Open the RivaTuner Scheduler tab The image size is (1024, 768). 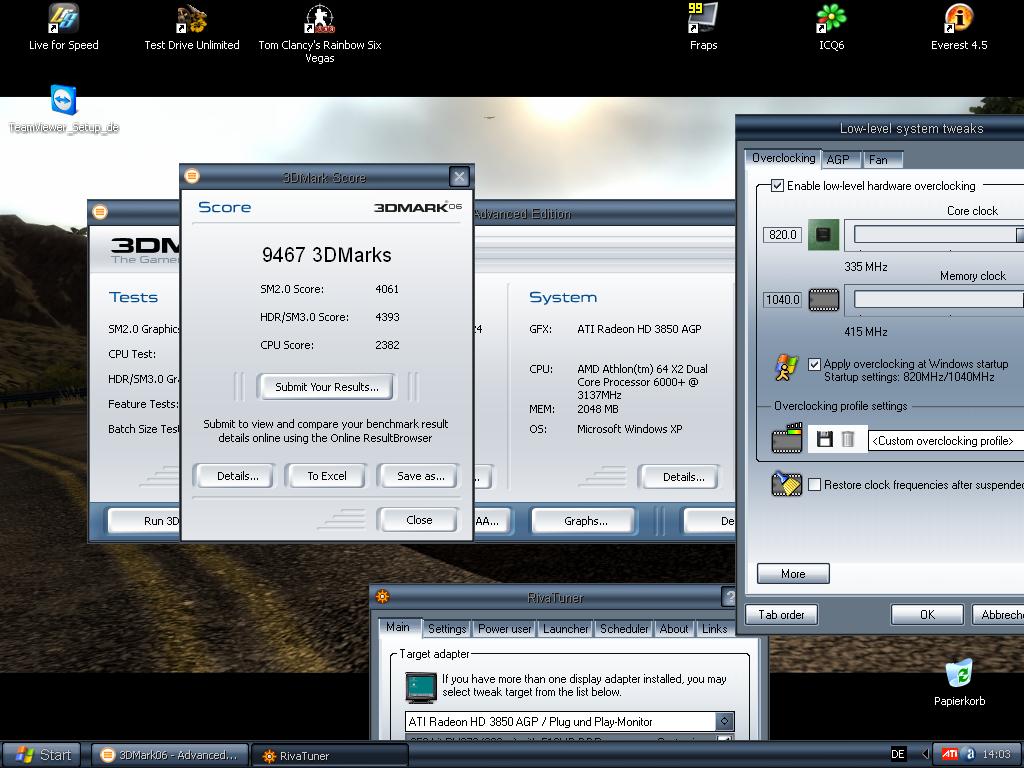(x=624, y=628)
